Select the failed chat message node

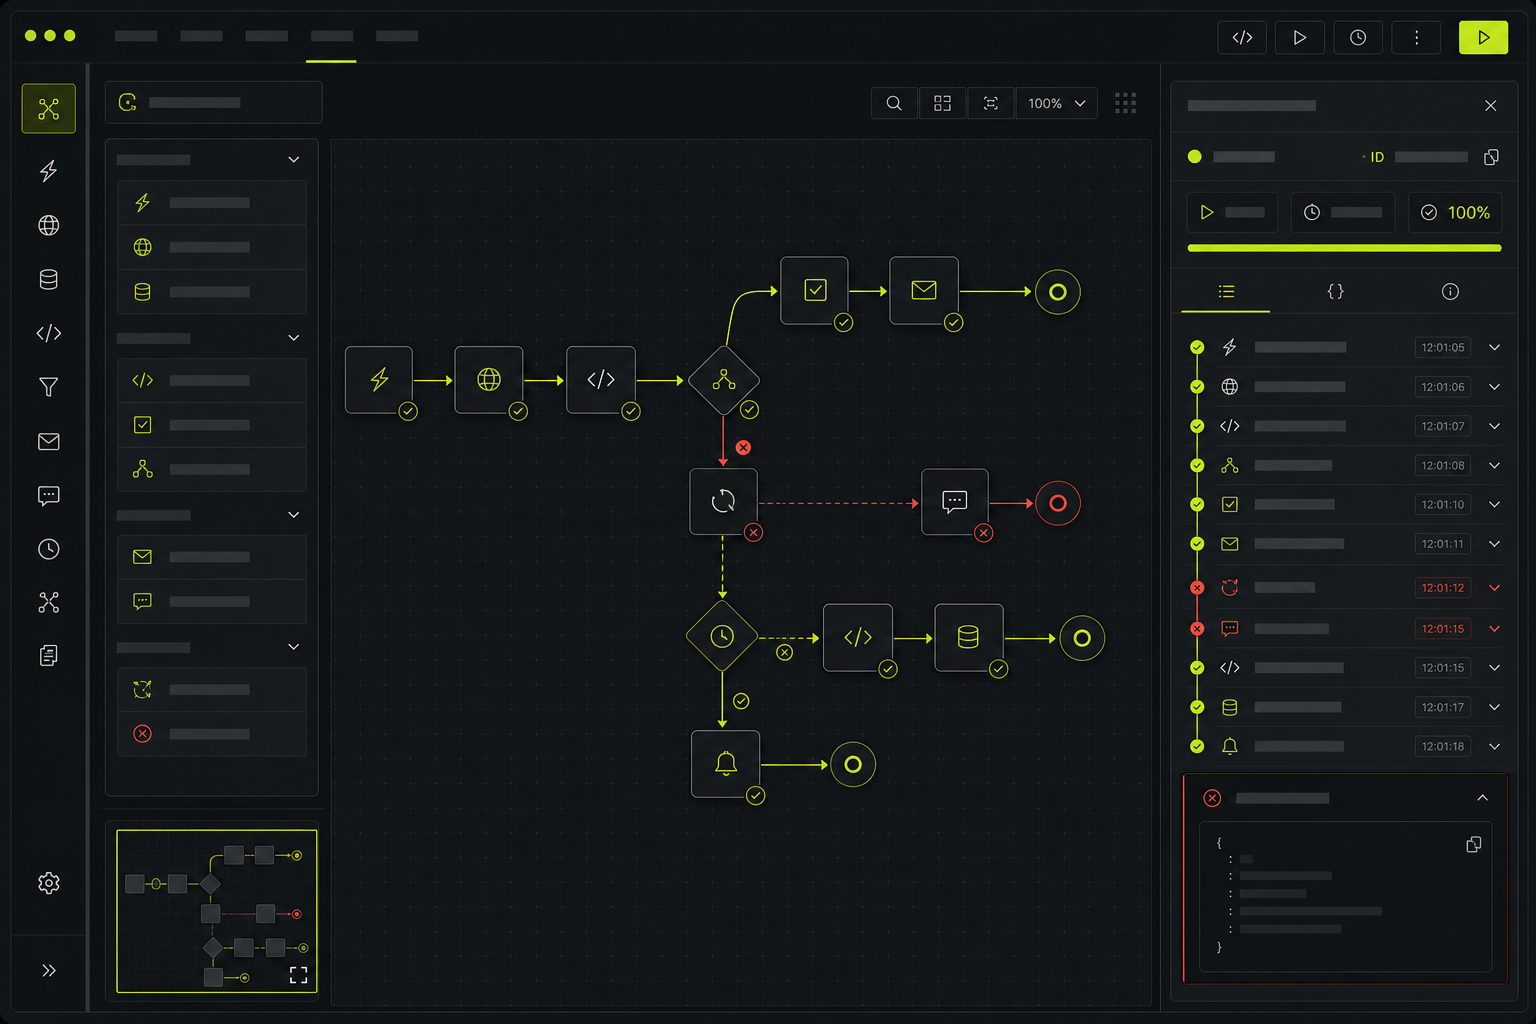tap(955, 502)
